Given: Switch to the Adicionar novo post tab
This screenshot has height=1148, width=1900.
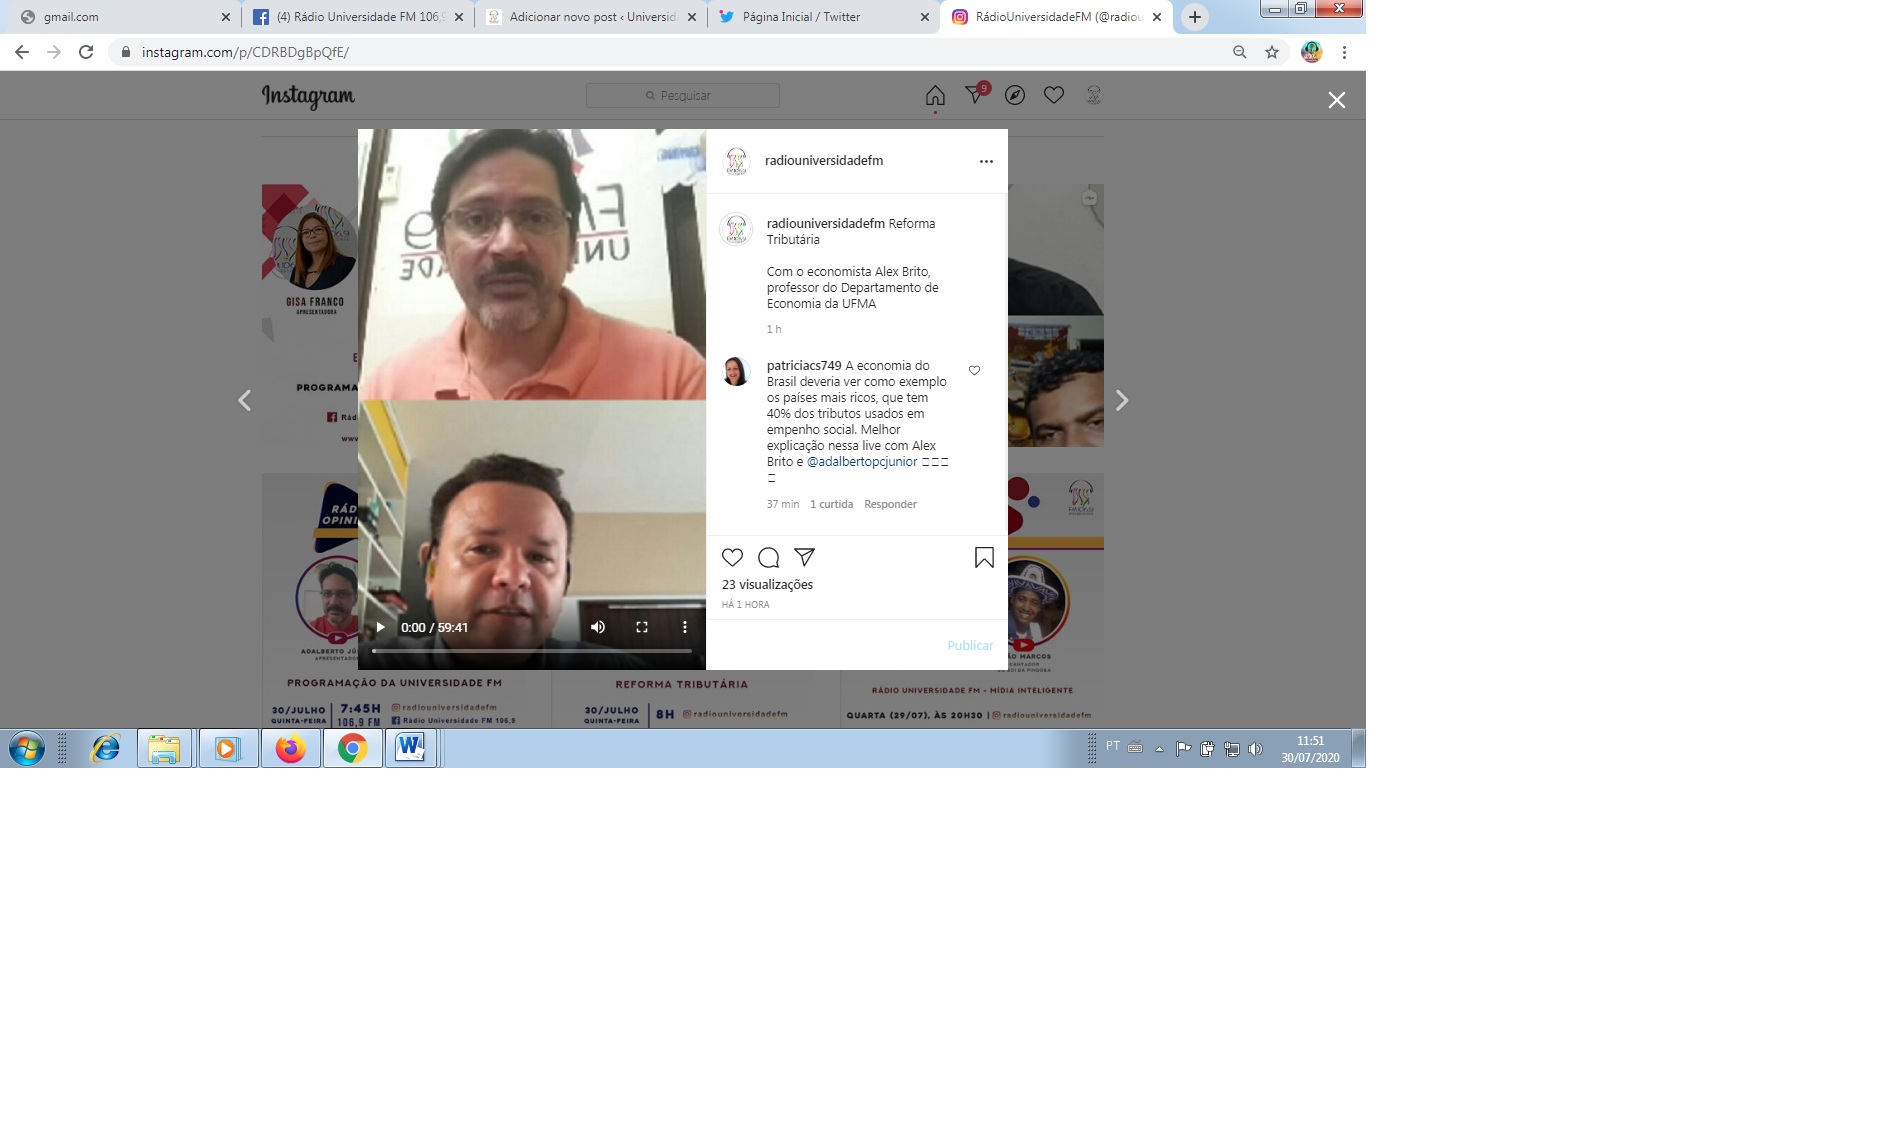Looking at the screenshot, I should (591, 17).
